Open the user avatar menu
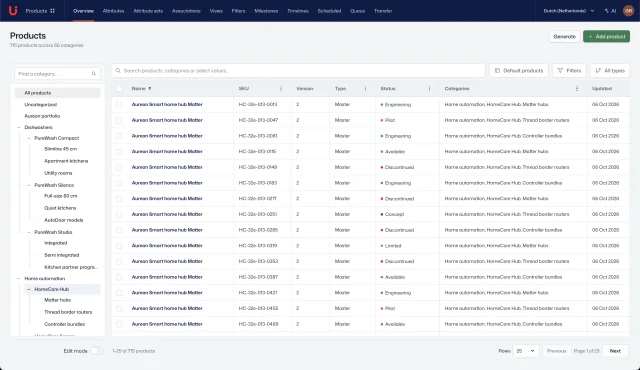Viewport: 640px width, 370px height. pyautogui.click(x=628, y=11)
